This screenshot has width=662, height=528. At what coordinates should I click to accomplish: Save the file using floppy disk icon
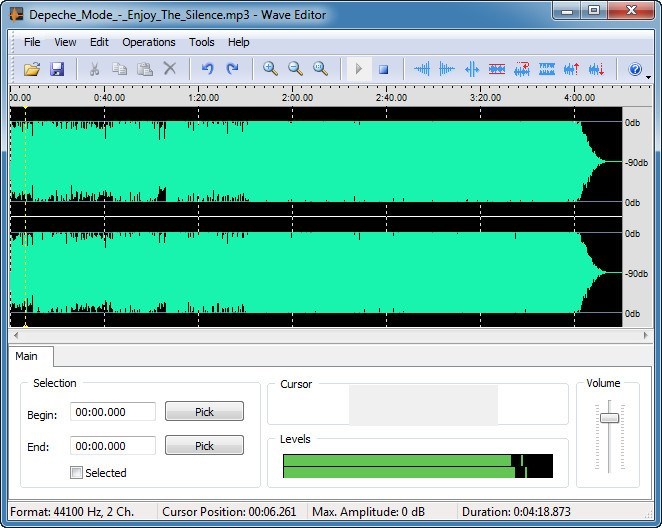[57, 69]
